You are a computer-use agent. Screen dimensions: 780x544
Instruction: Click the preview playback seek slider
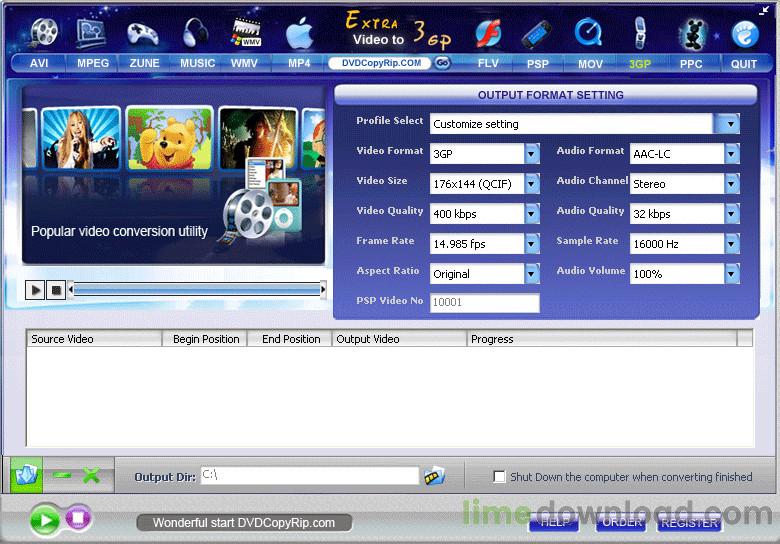coord(197,289)
